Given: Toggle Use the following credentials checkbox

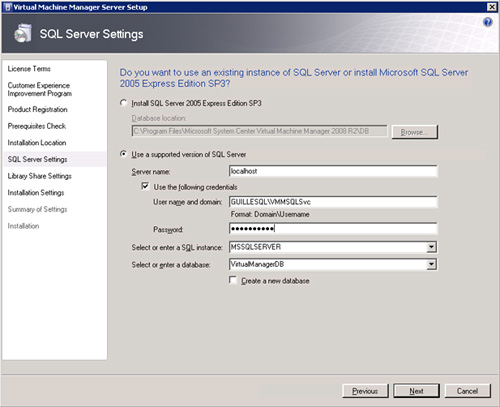Looking at the screenshot, I should 145,186.
